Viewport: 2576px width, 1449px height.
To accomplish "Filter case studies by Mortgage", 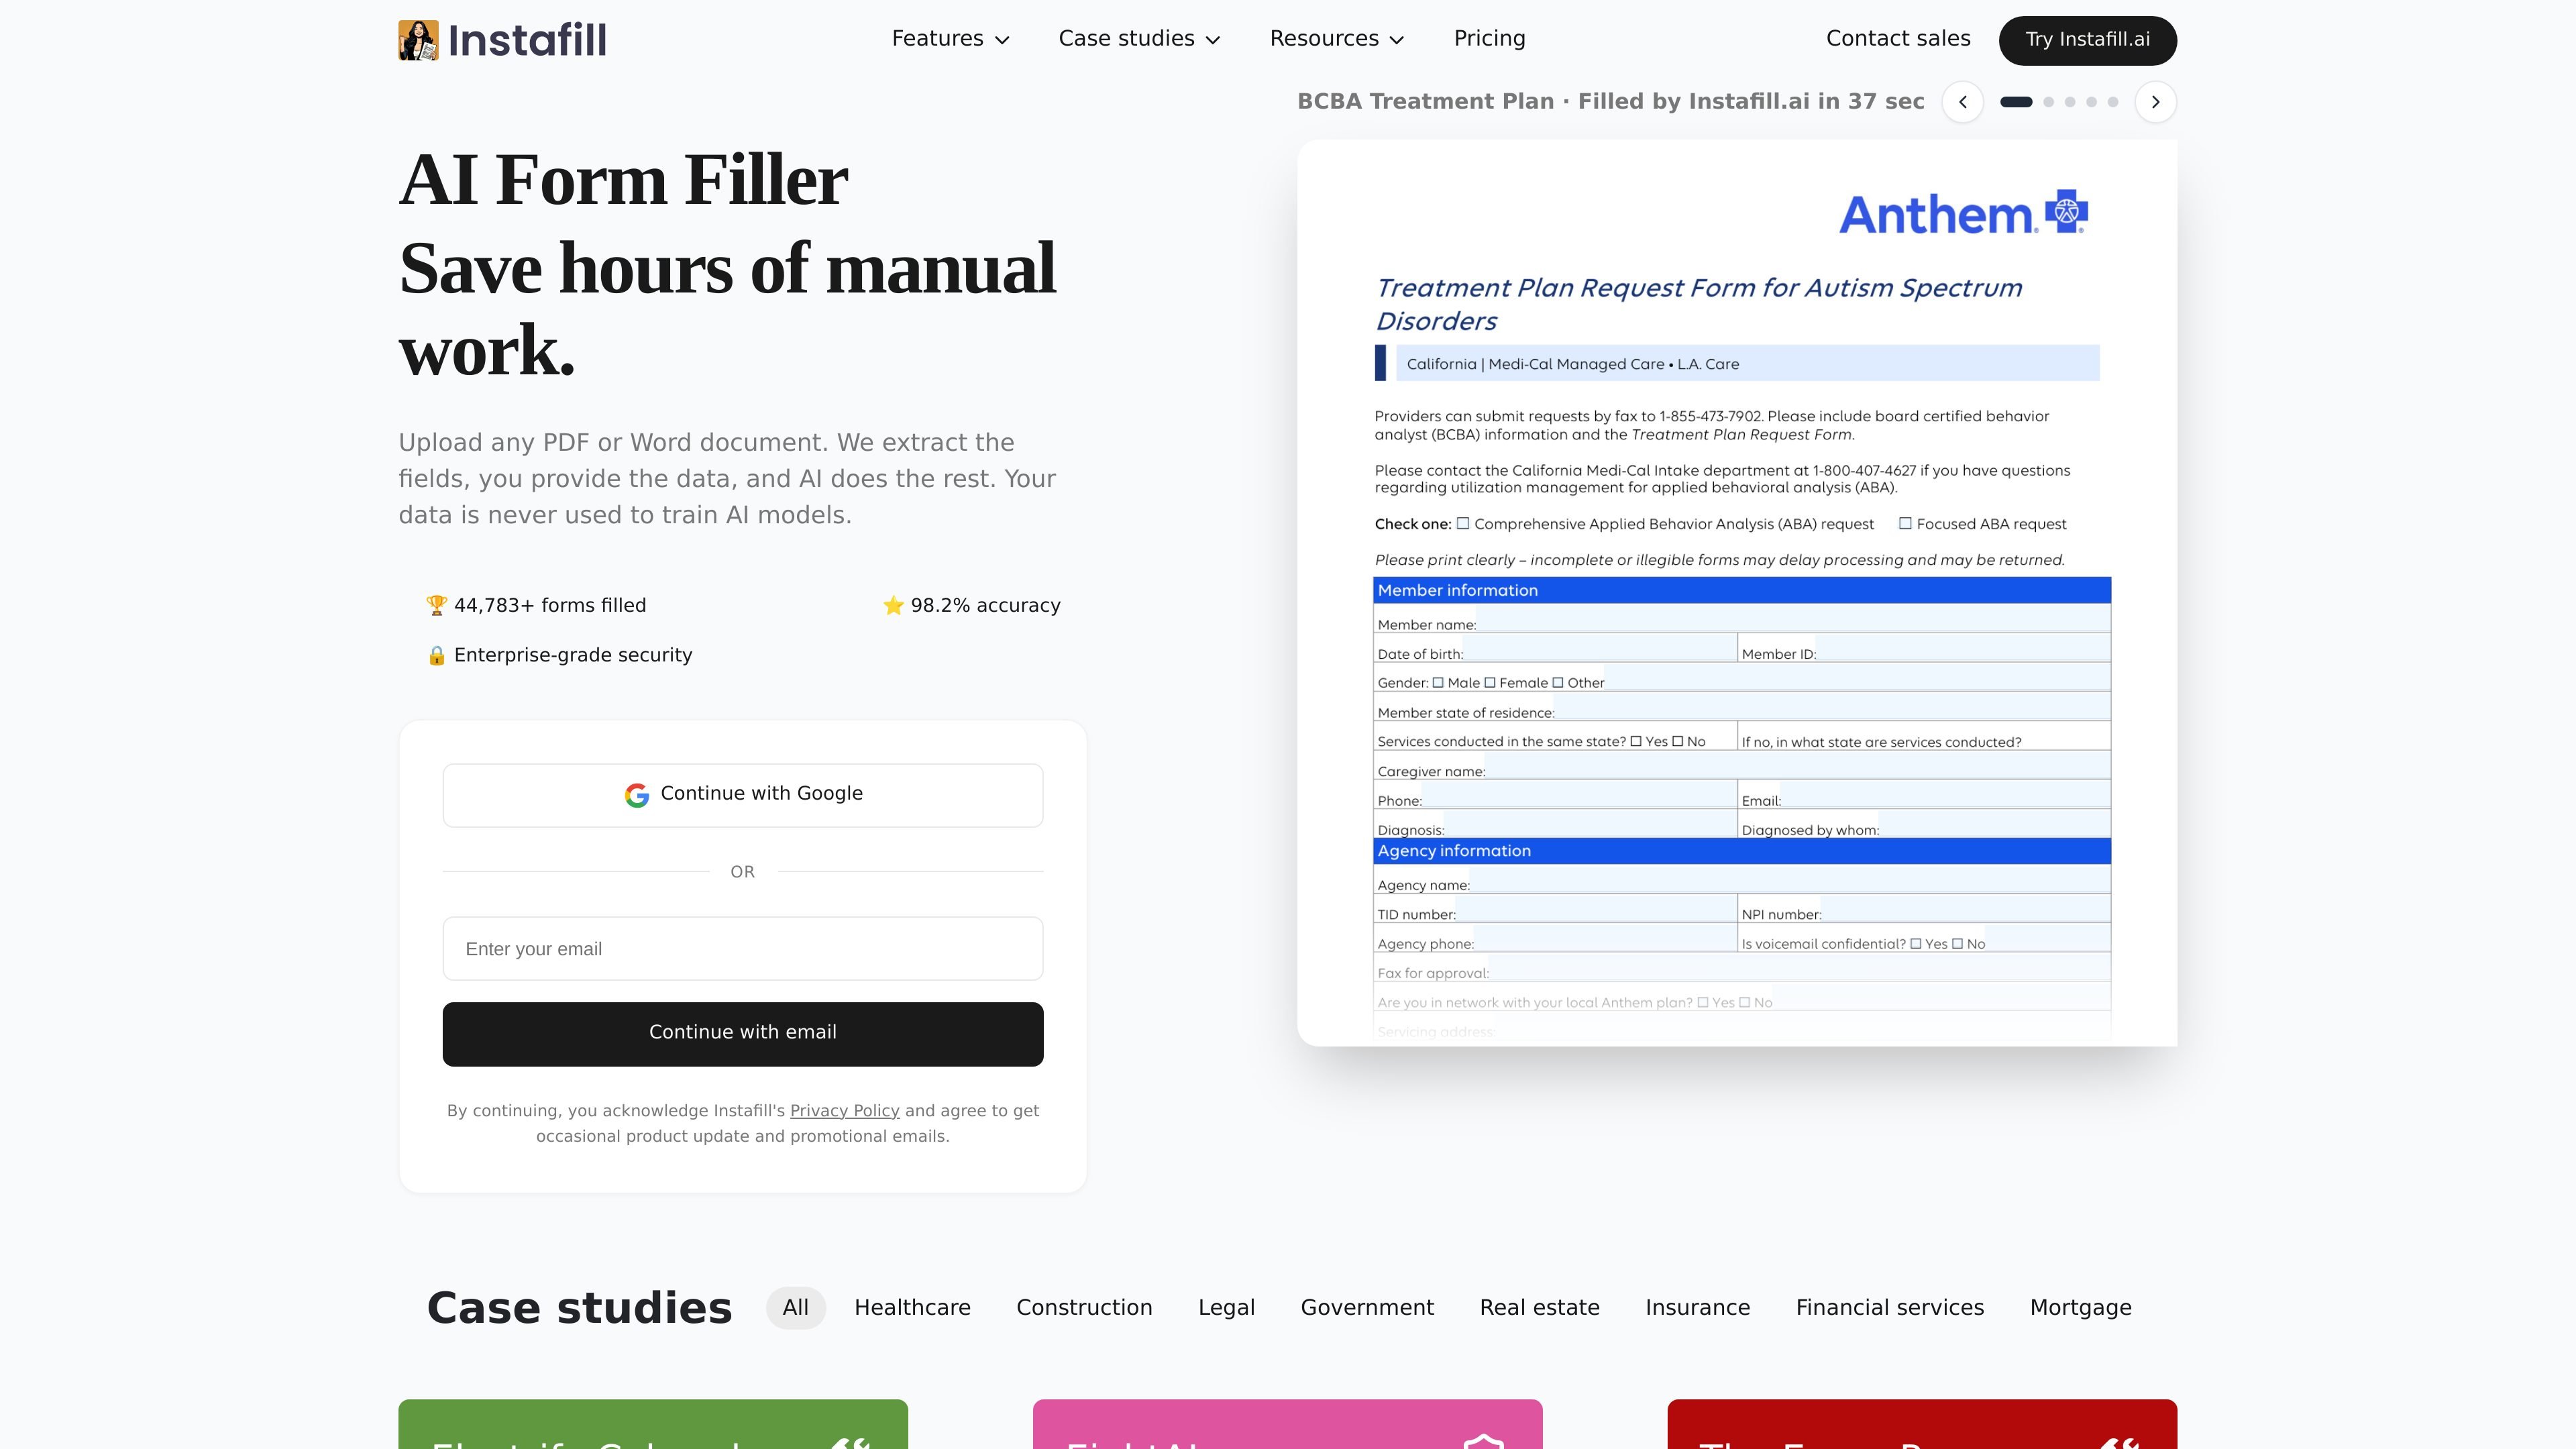I will coord(2080,1308).
